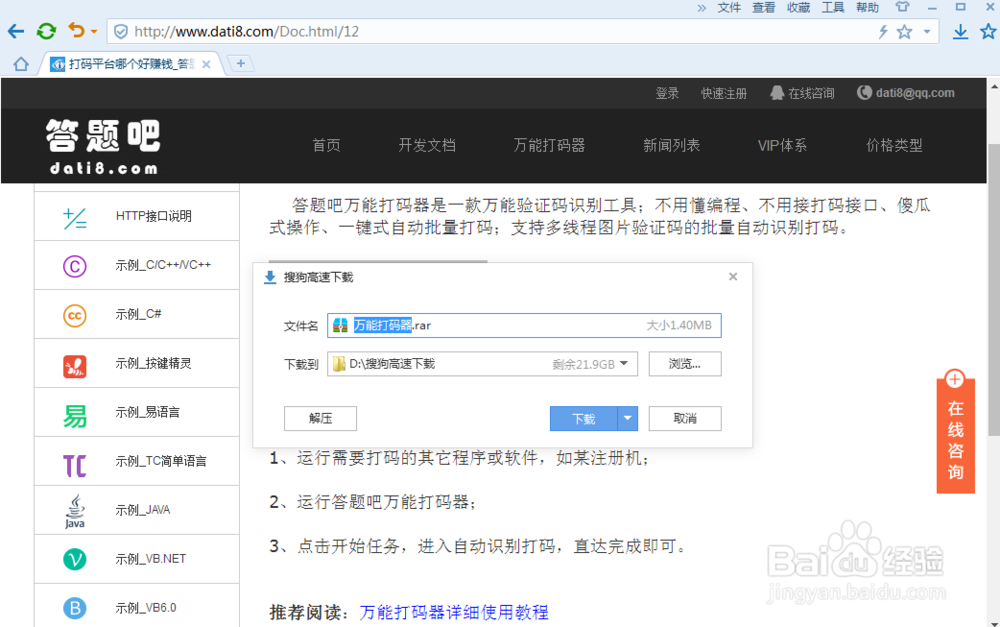1000x627 pixels.
Task: Click the blue VB6.0 icon in the sidebar
Action: coord(75,608)
